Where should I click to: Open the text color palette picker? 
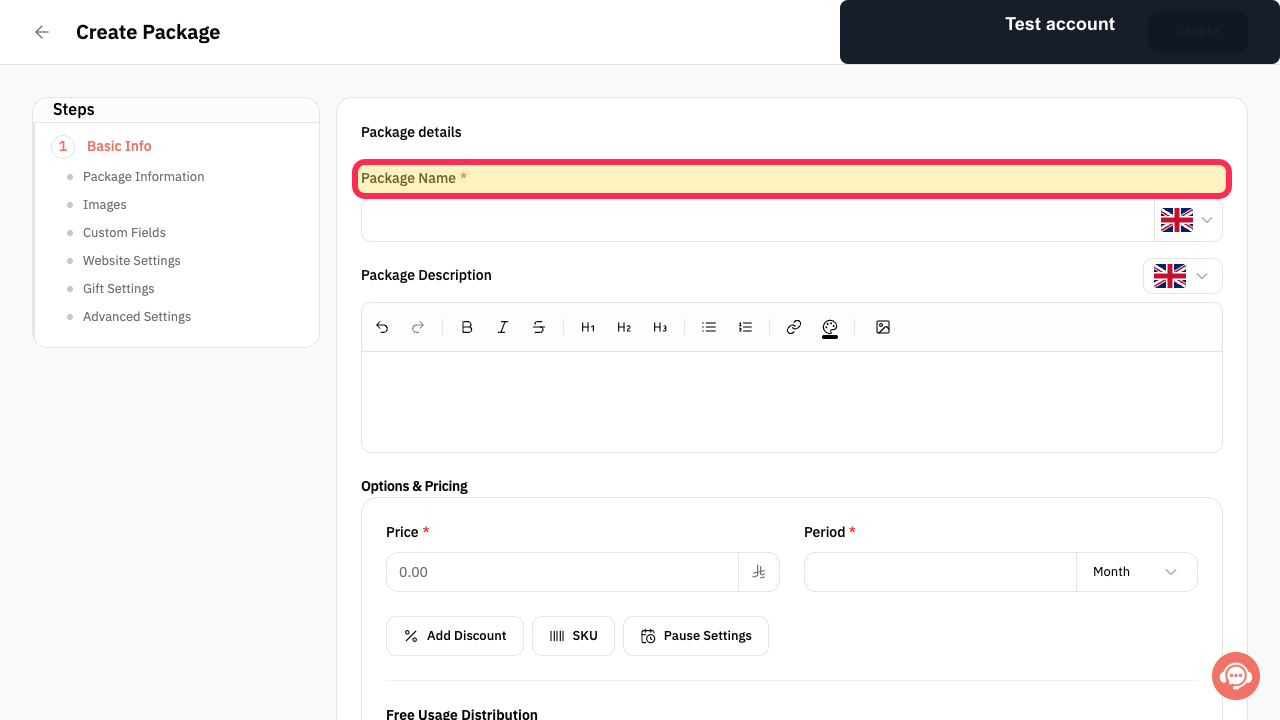(830, 328)
